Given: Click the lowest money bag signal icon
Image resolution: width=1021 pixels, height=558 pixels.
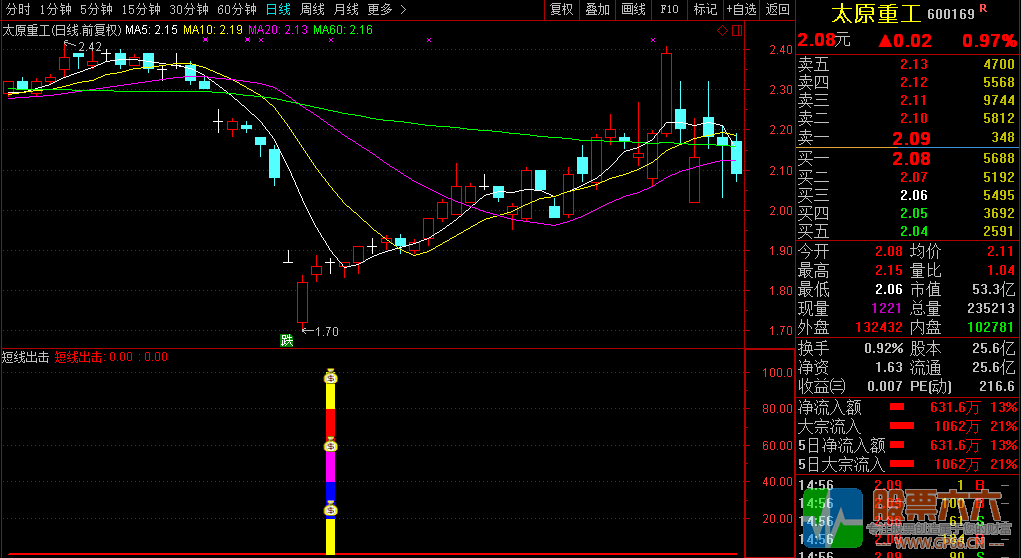Looking at the screenshot, I should coord(331,510).
